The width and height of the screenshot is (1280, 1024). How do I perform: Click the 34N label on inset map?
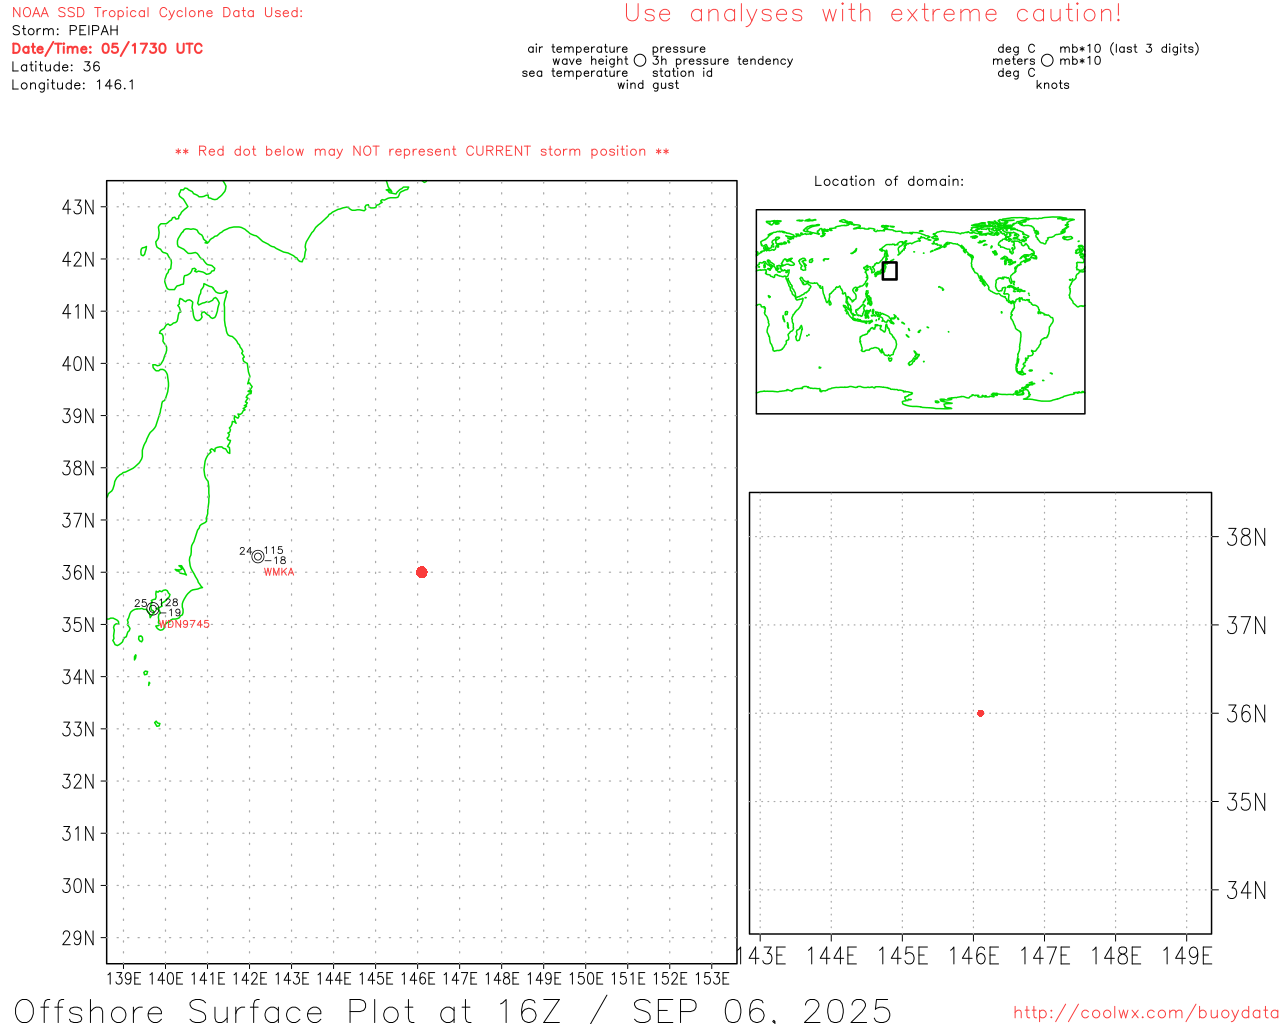tap(1246, 890)
